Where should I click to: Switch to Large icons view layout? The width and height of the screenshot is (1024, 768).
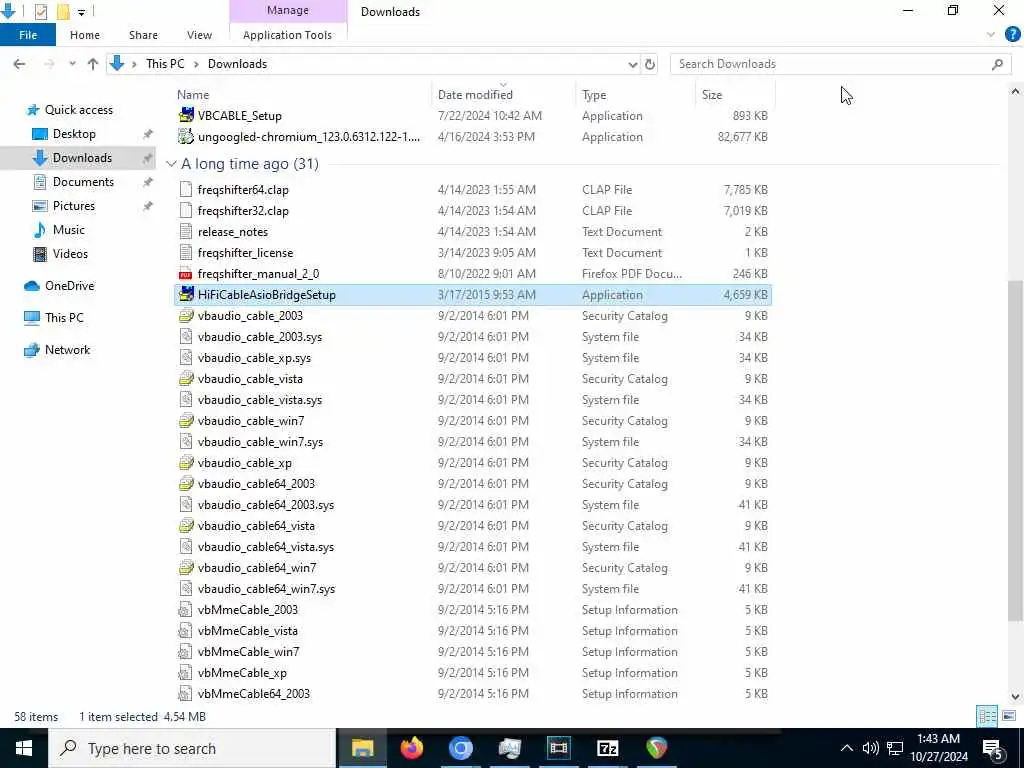pyautogui.click(x=1009, y=716)
